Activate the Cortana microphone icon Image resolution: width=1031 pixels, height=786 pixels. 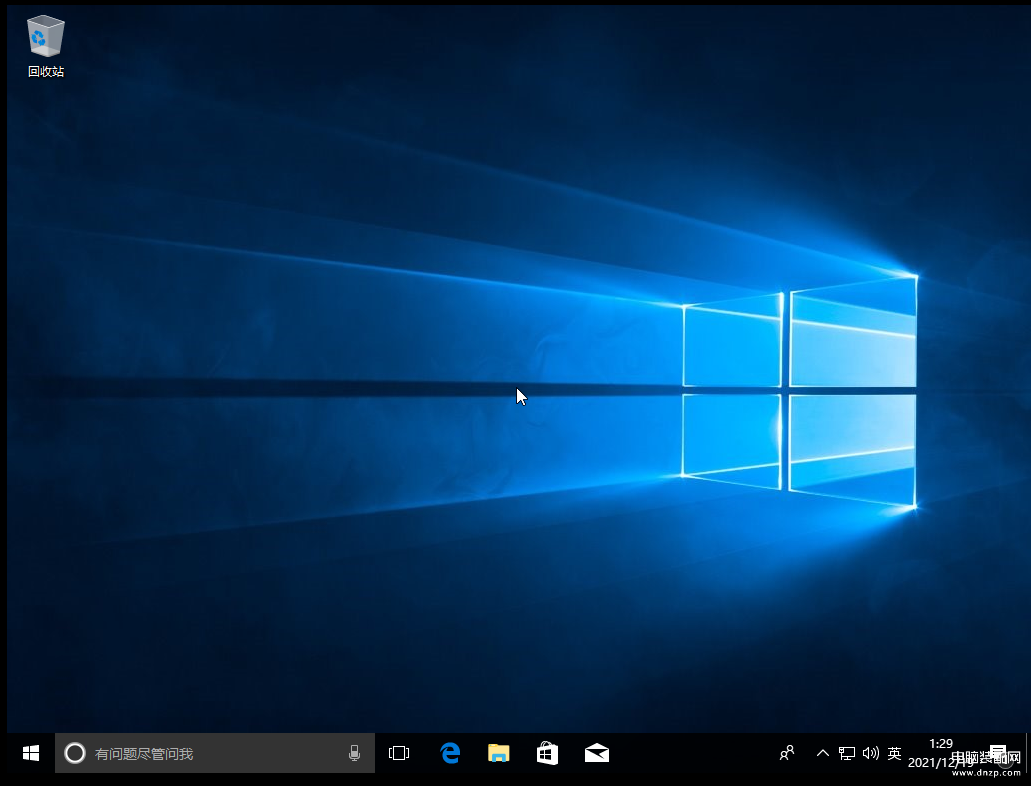coord(354,753)
